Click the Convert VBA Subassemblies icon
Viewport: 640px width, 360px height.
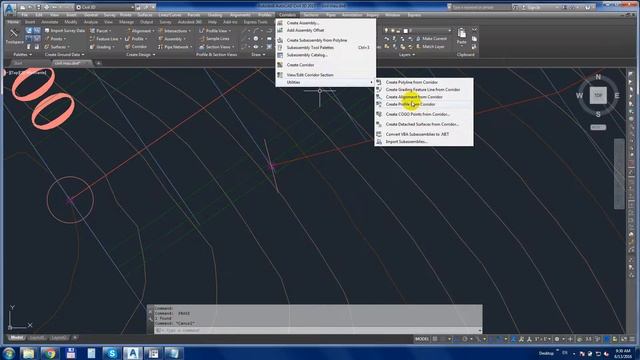coord(379,134)
